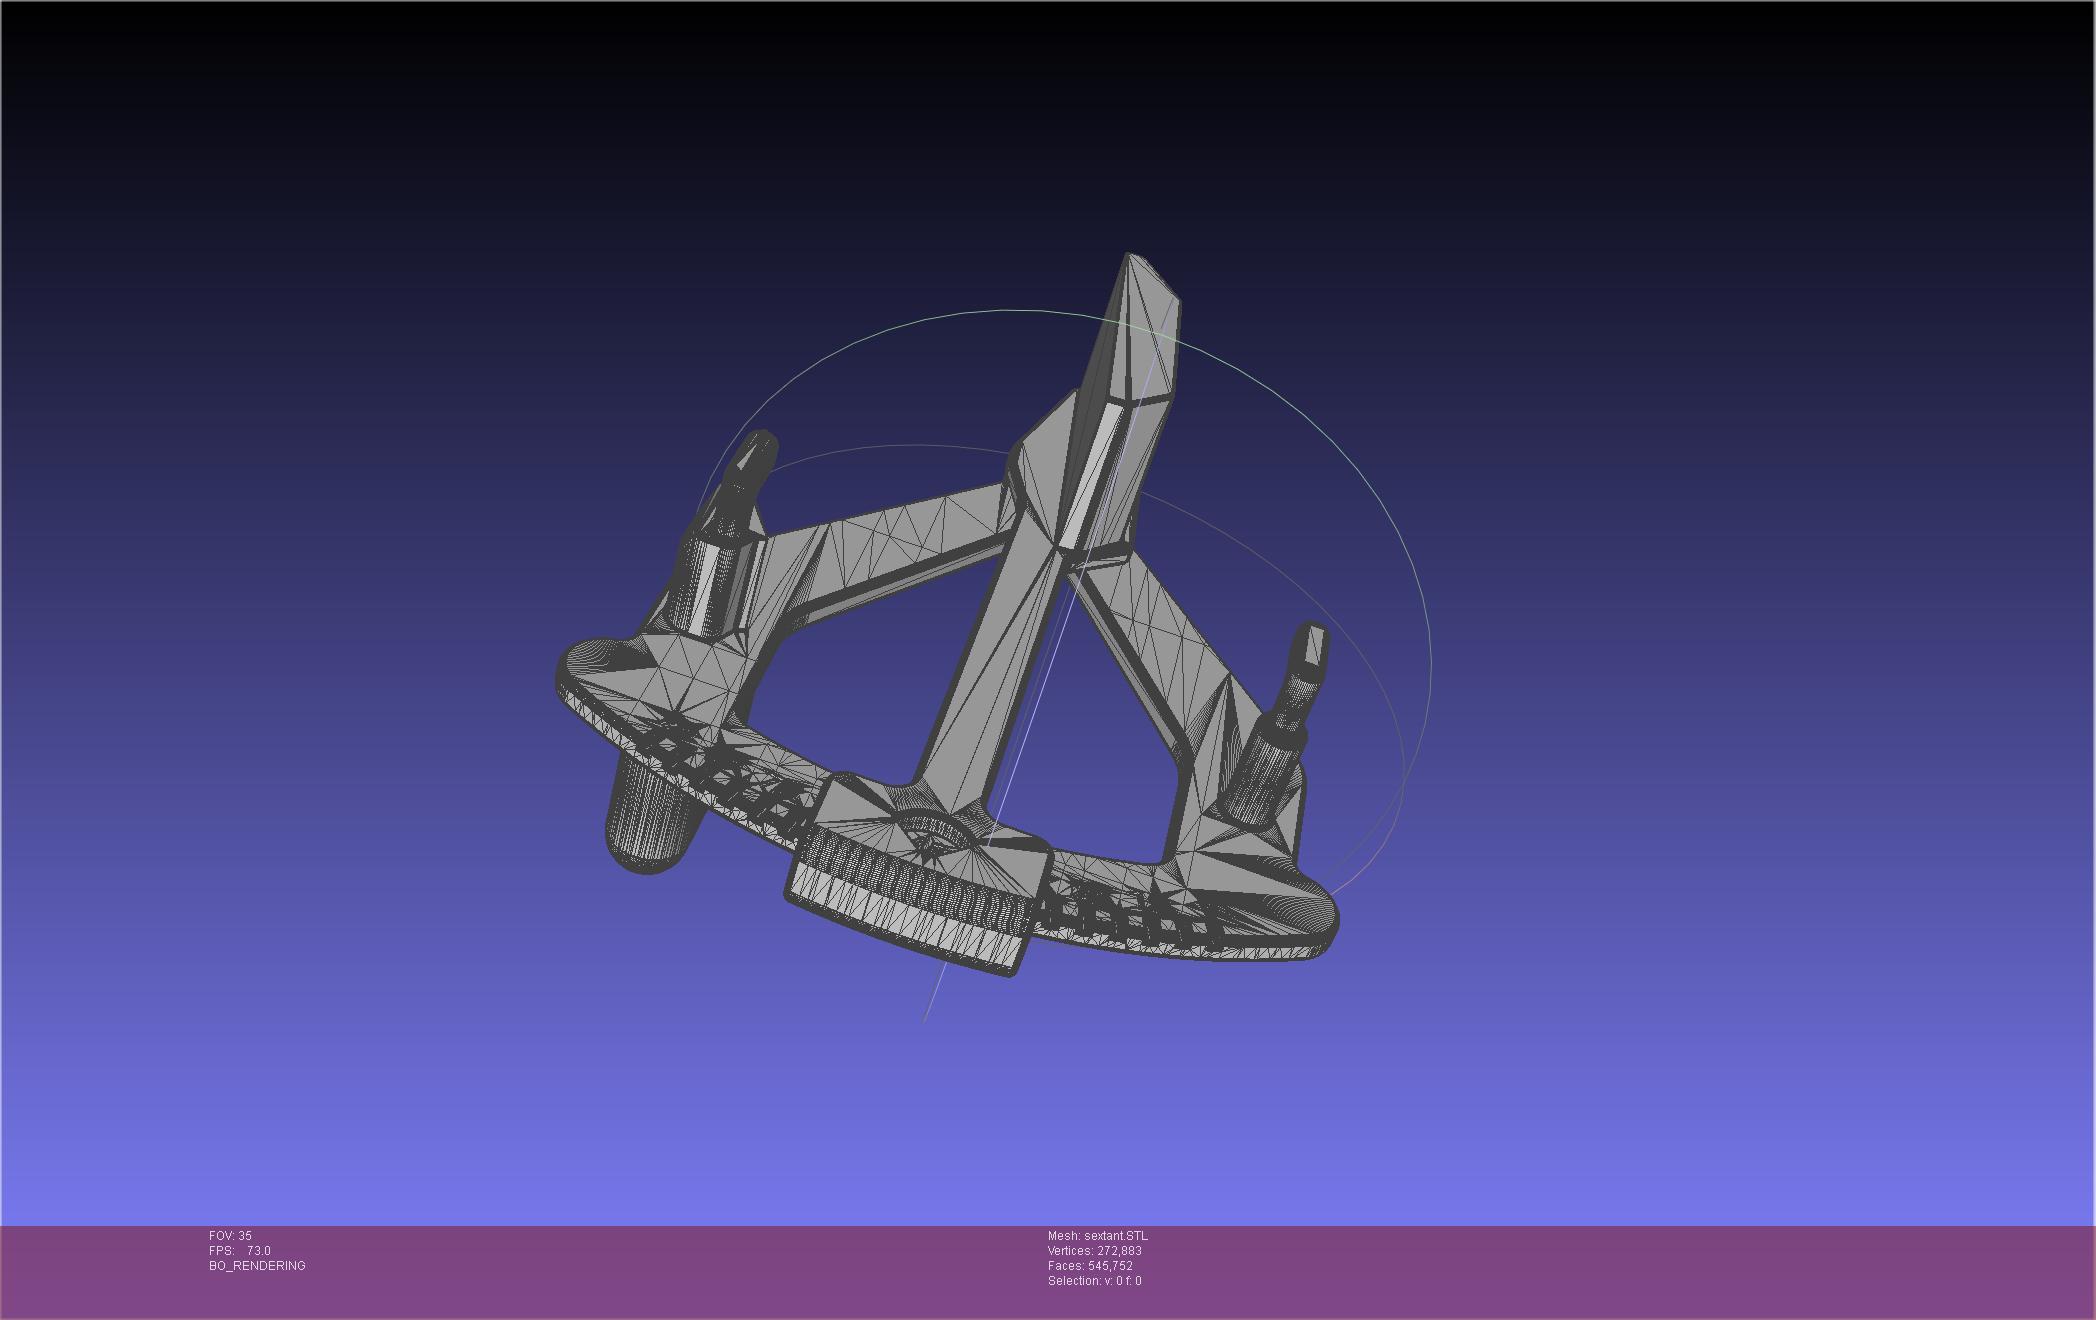The height and width of the screenshot is (1320, 2096).
Task: Click the BO_RENDERING status text
Action: [x=257, y=1266]
